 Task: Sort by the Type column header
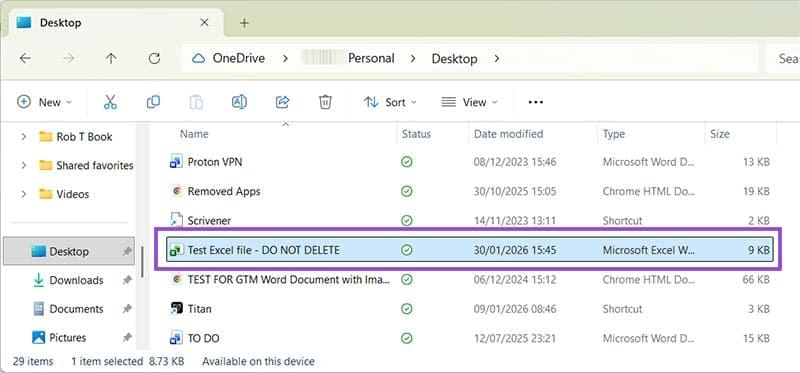pyautogui.click(x=614, y=134)
